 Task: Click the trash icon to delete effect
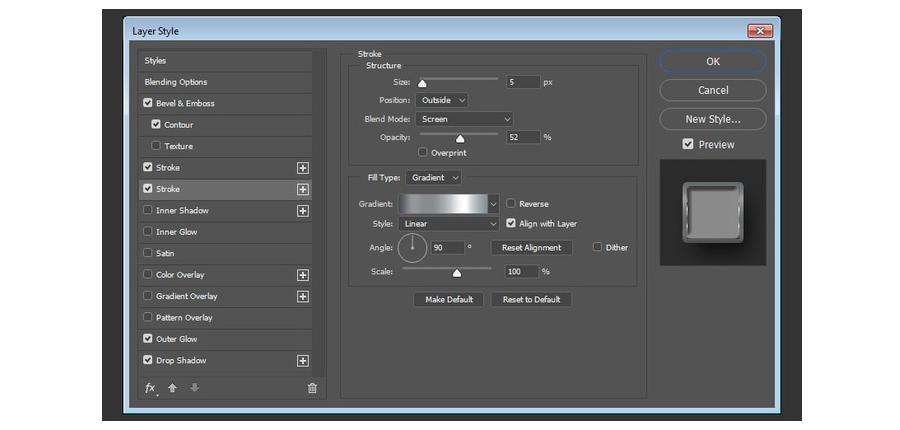coord(312,388)
